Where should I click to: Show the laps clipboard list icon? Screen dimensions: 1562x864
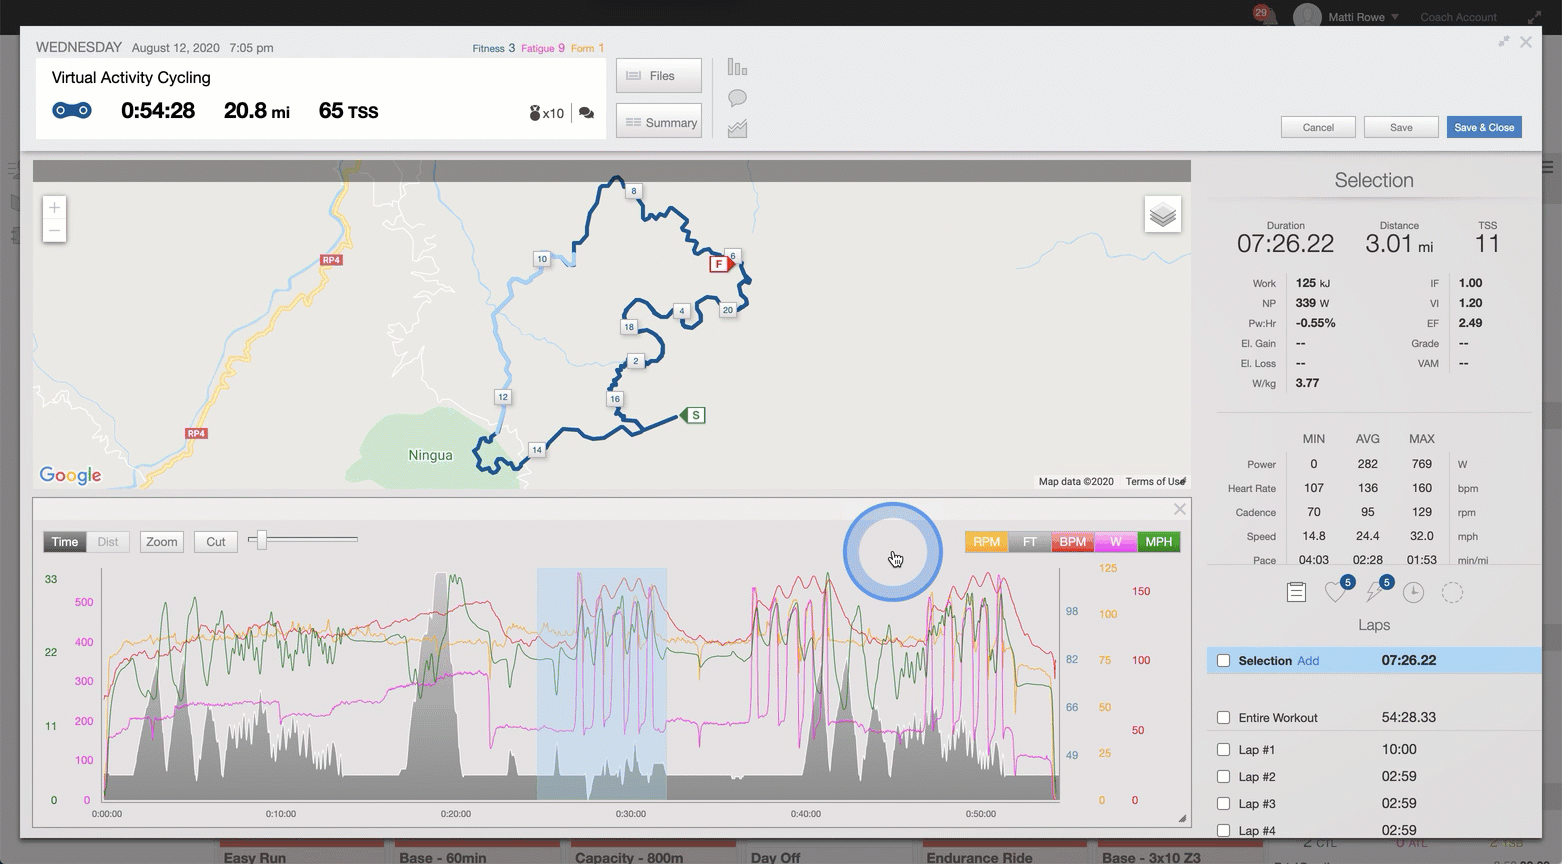tap(1296, 592)
